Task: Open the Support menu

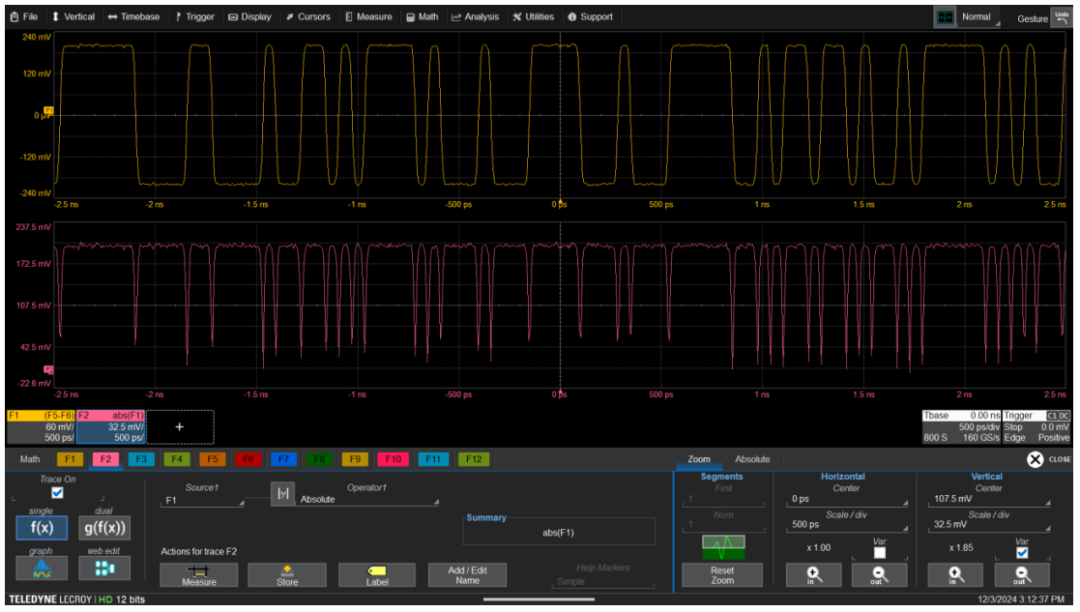Action: coord(590,17)
